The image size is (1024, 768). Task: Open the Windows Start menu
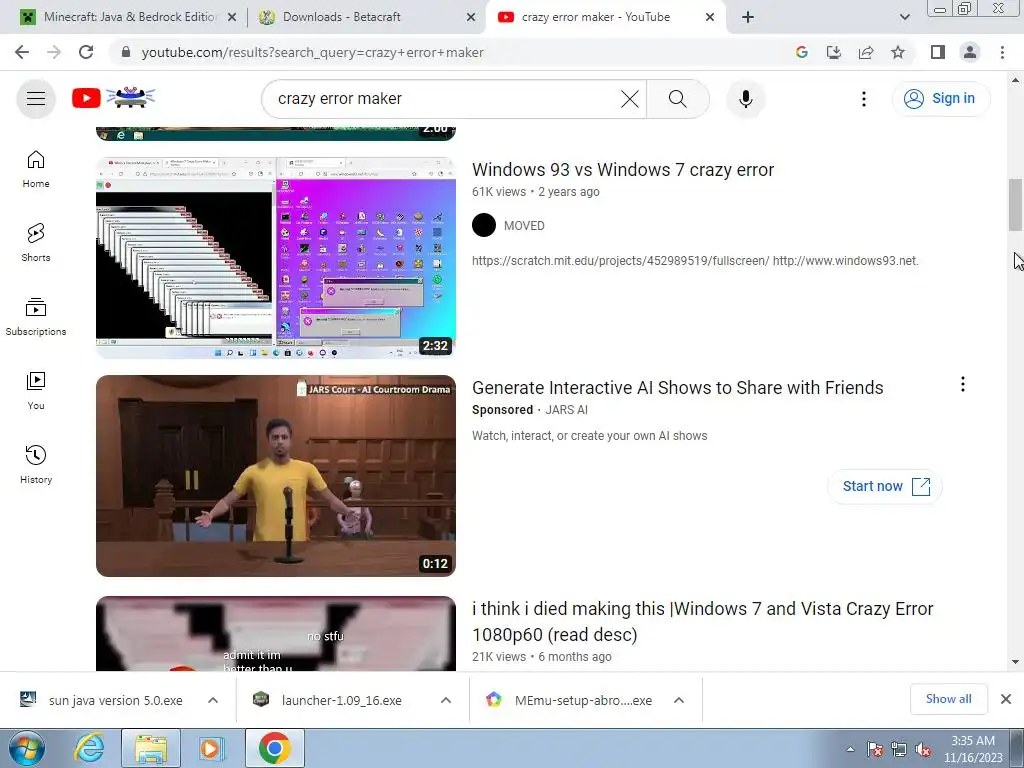click(x=27, y=748)
